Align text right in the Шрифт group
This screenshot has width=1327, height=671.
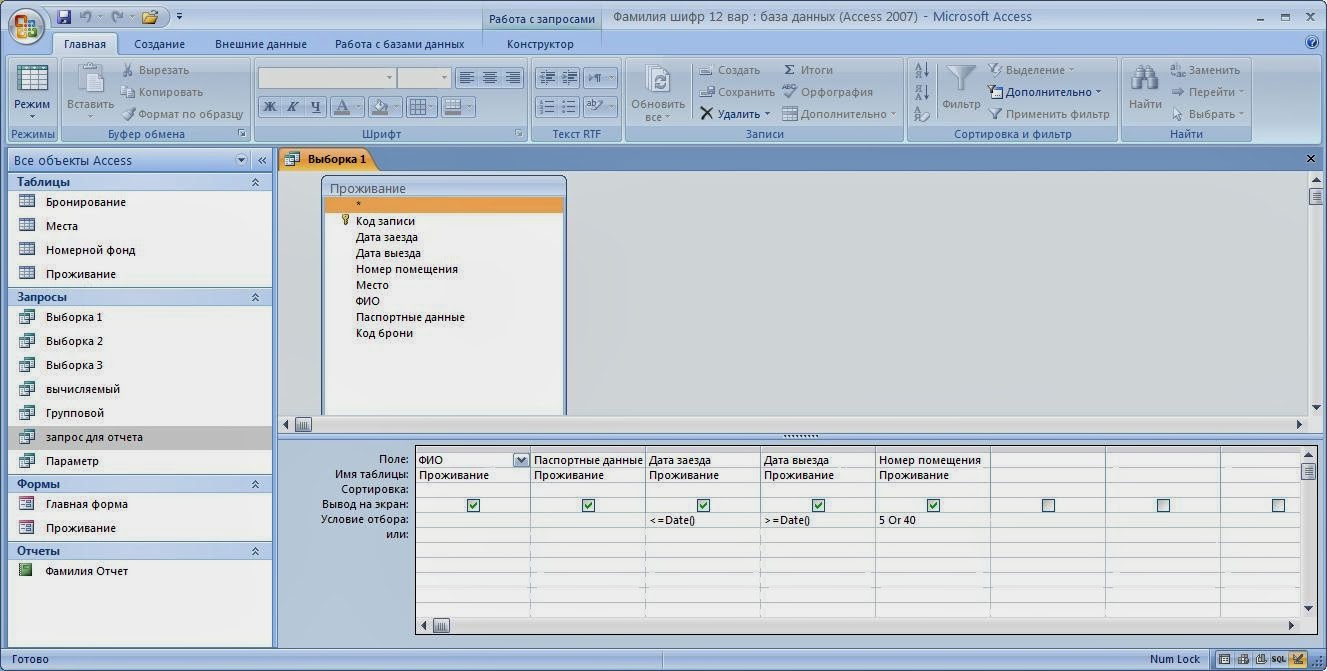click(513, 78)
